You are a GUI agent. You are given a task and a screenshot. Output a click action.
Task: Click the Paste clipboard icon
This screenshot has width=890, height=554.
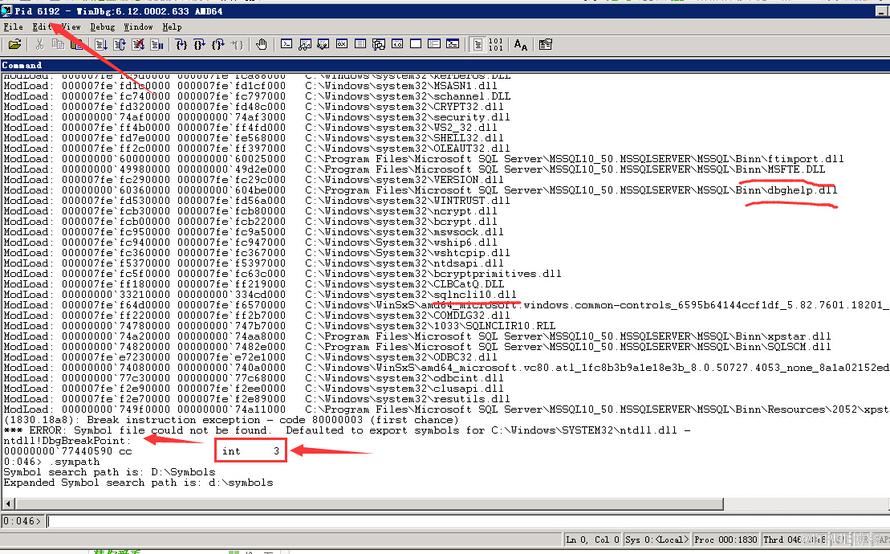pos(76,44)
